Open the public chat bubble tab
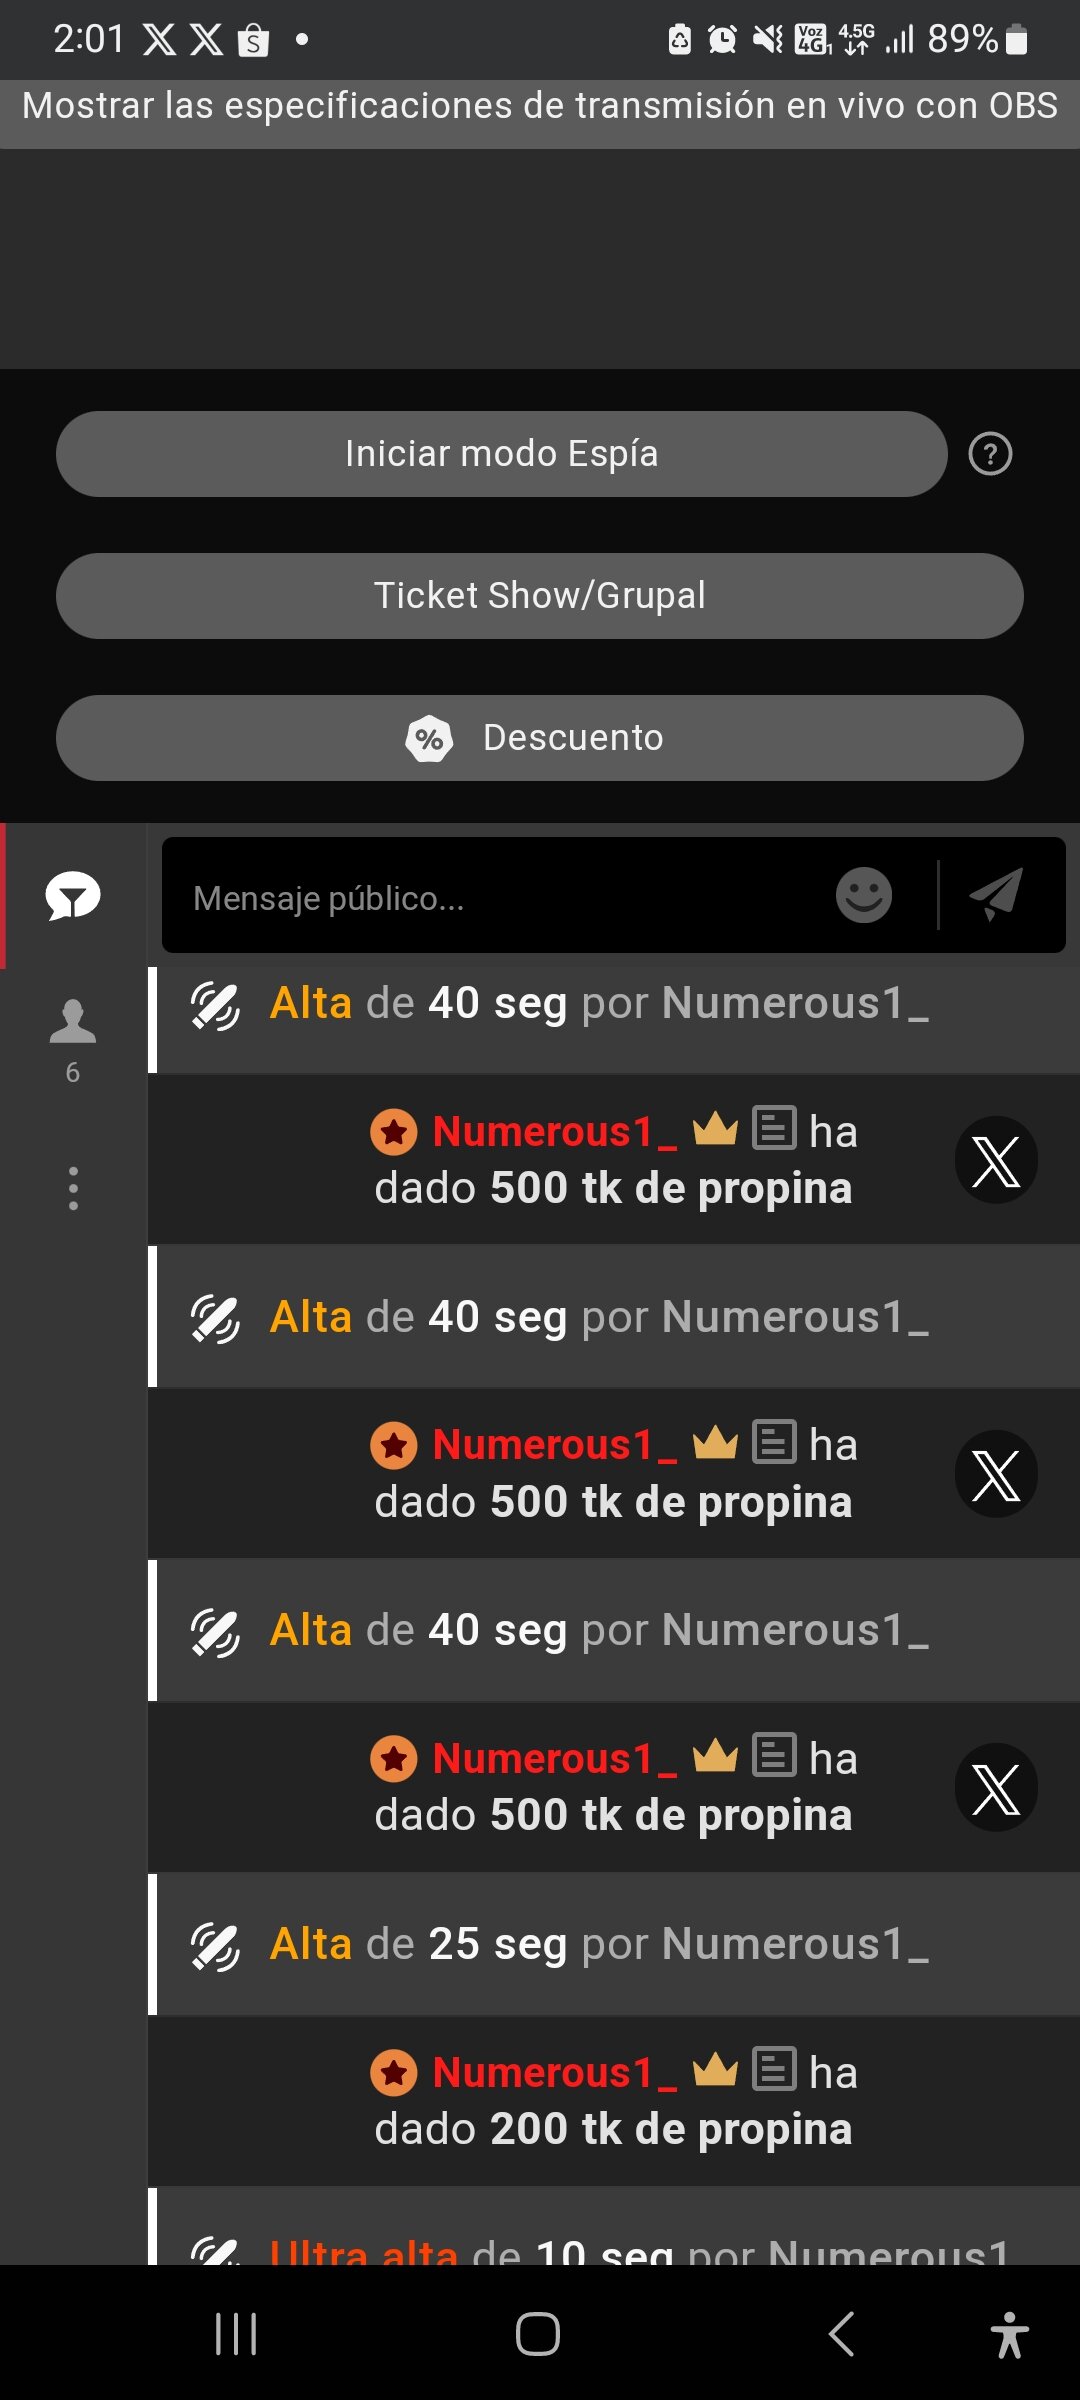Screen dimensions: 1080x2400 coord(73,896)
